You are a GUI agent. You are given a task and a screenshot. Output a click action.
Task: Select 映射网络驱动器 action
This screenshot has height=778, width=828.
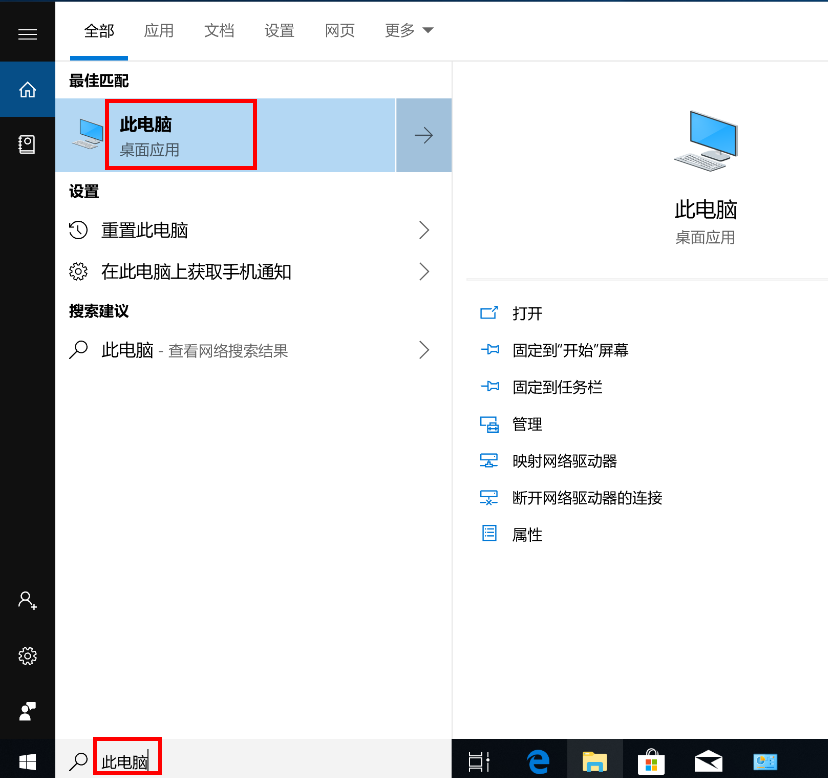(564, 461)
